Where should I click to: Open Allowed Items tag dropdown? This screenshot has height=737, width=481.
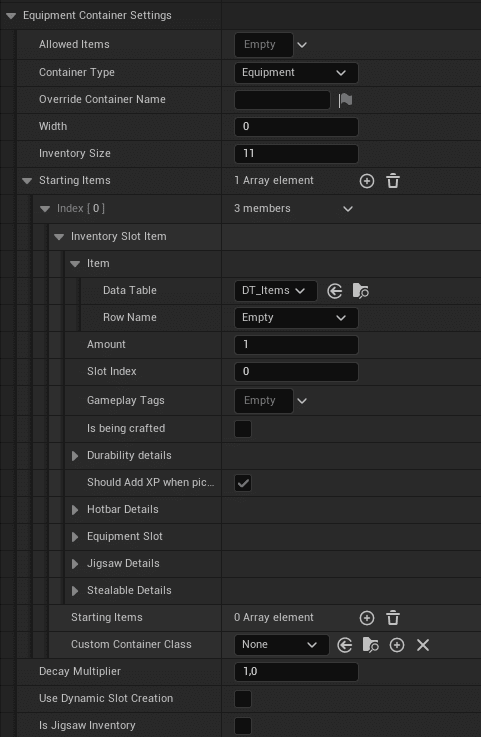click(302, 45)
